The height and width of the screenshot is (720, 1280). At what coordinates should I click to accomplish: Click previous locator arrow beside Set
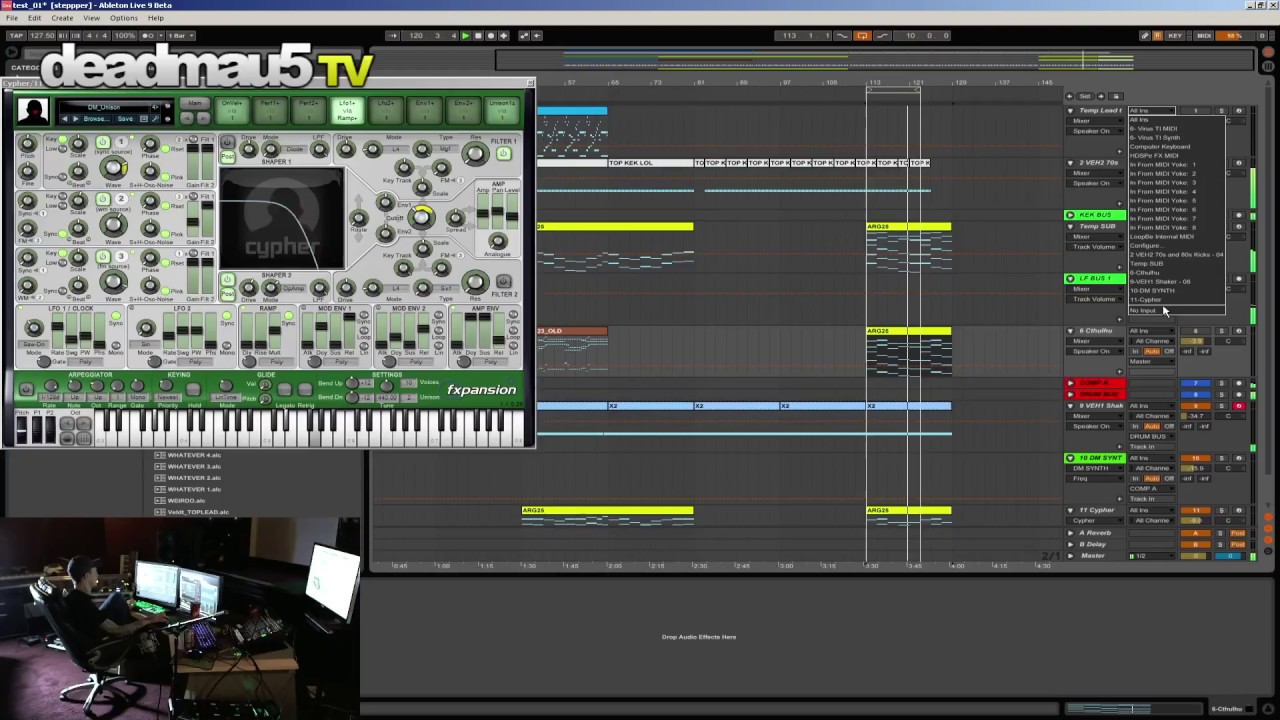1071,97
